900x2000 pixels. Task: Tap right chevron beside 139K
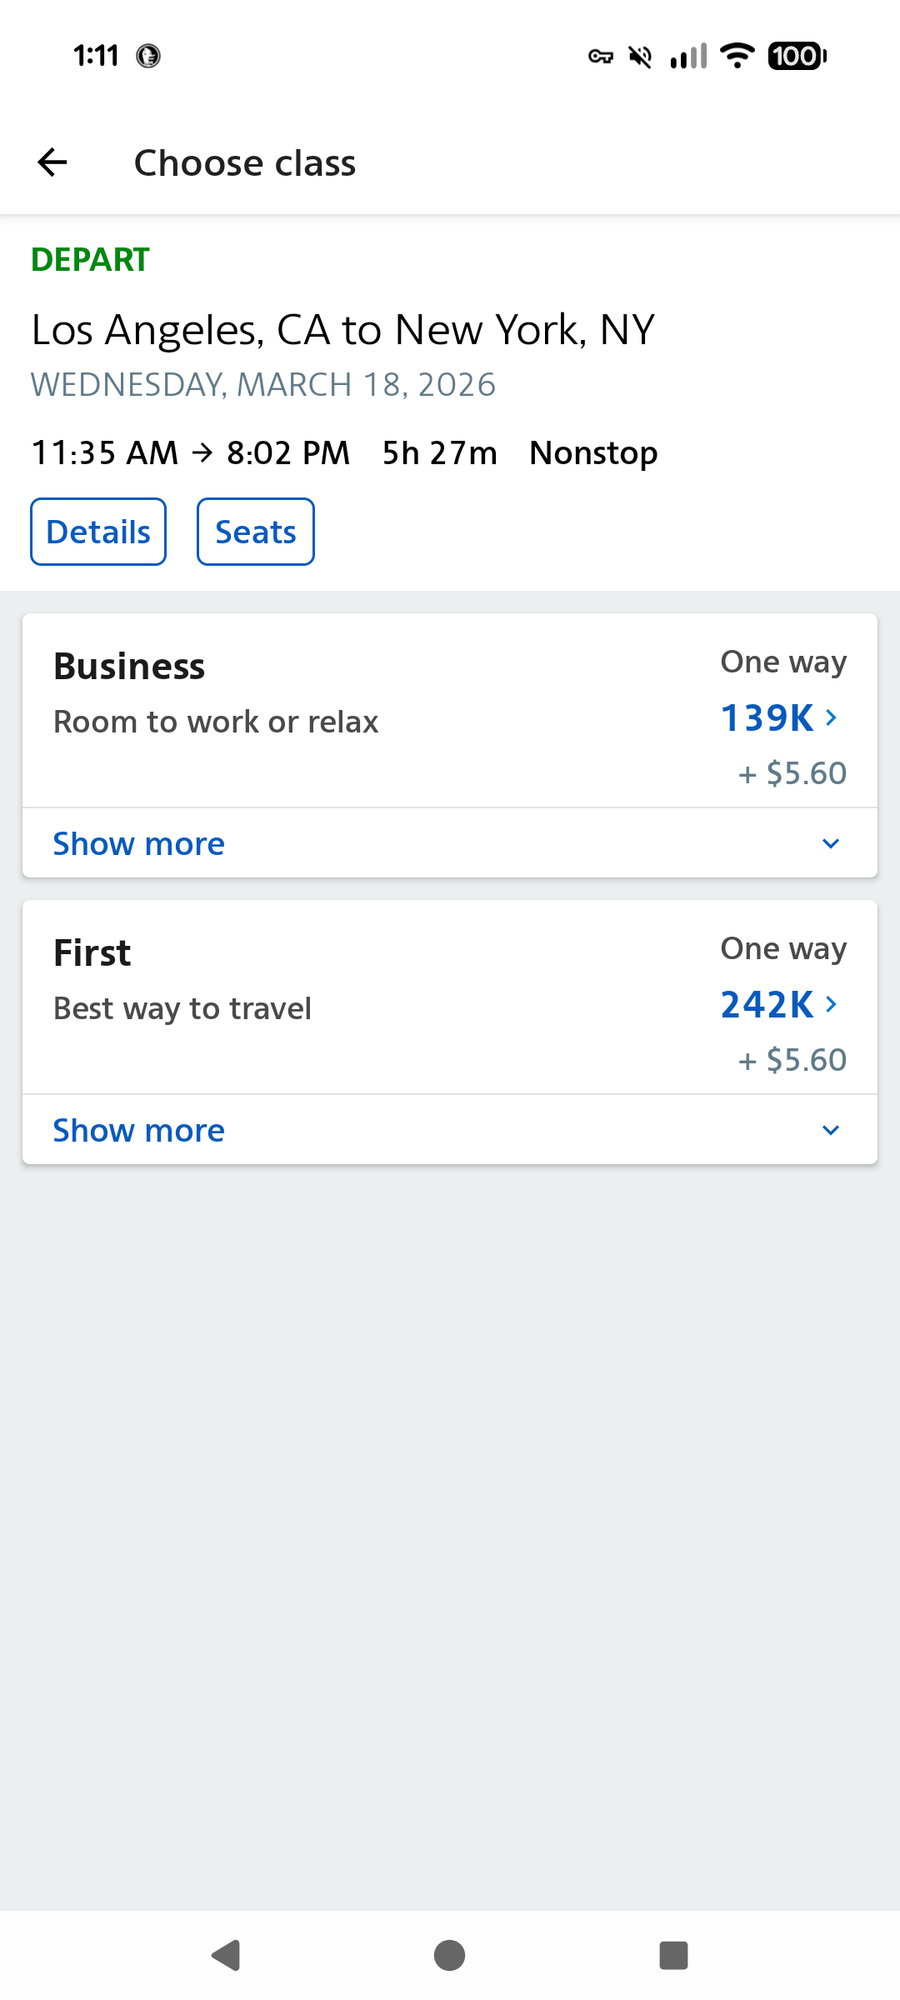click(x=831, y=718)
